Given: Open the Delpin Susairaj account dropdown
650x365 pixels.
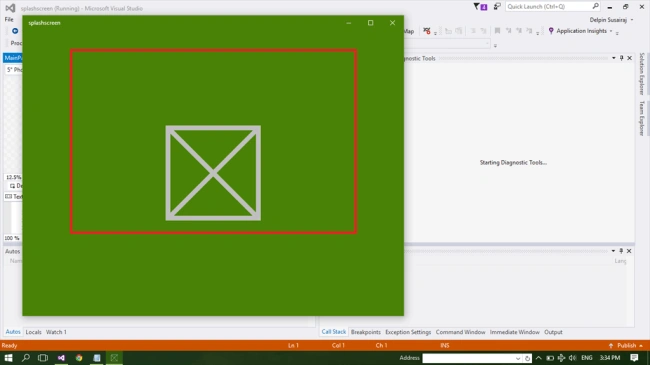Looking at the screenshot, I should (x=611, y=20).
